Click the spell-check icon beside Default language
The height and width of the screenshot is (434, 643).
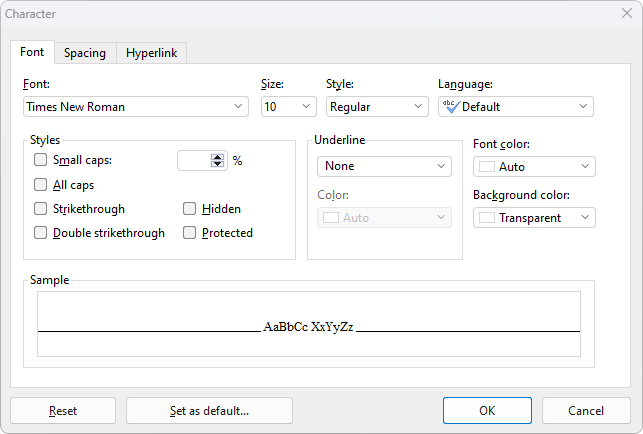tap(451, 107)
